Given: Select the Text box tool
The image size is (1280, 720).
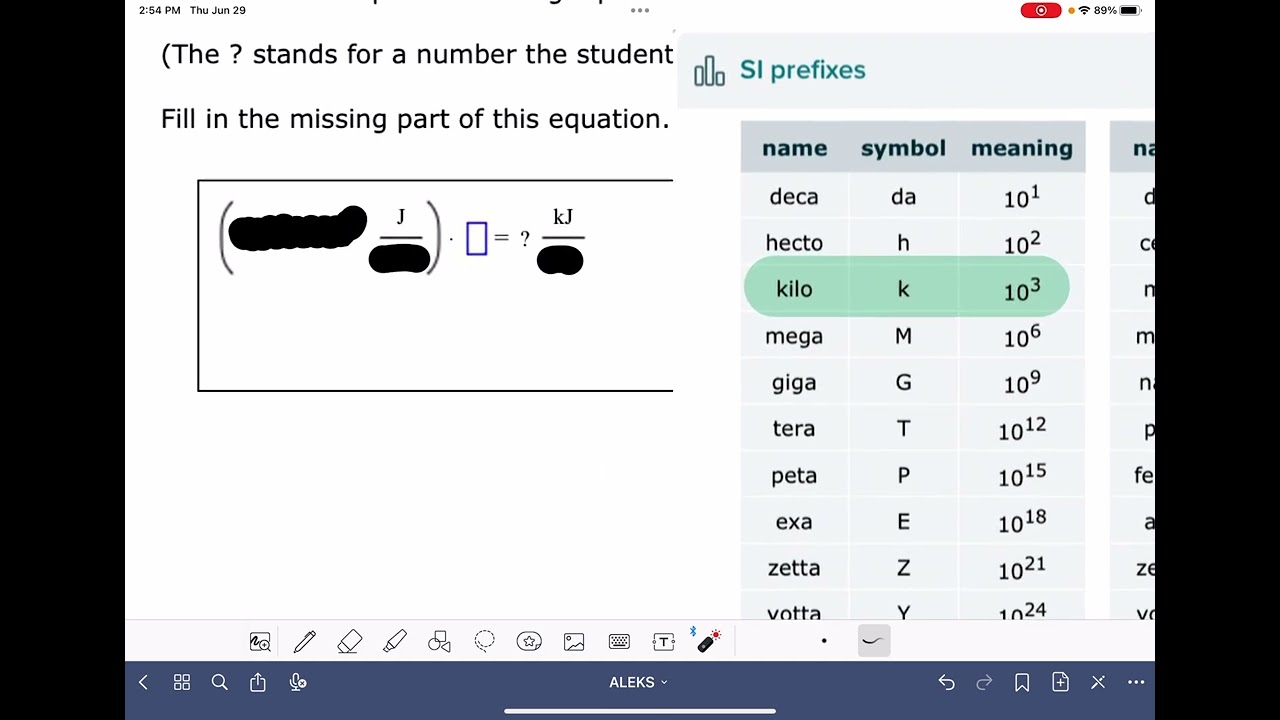Looking at the screenshot, I should pyautogui.click(x=664, y=642).
